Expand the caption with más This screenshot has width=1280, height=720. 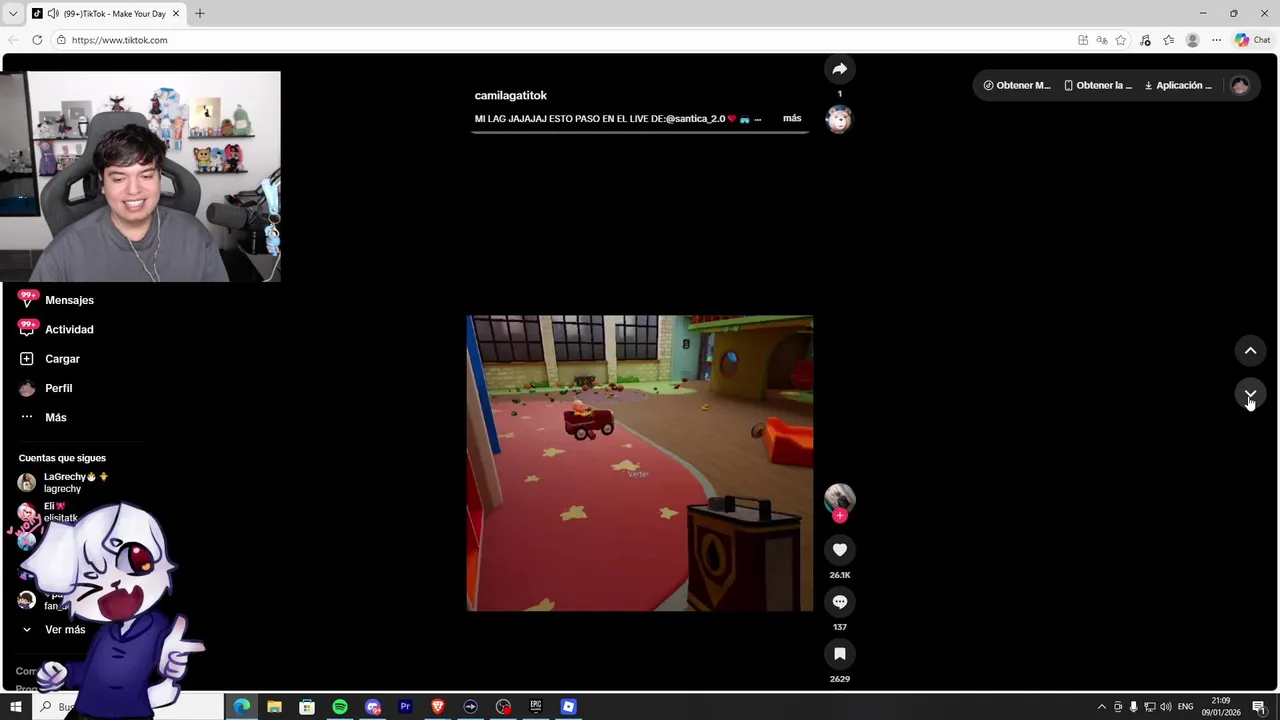[x=792, y=118]
